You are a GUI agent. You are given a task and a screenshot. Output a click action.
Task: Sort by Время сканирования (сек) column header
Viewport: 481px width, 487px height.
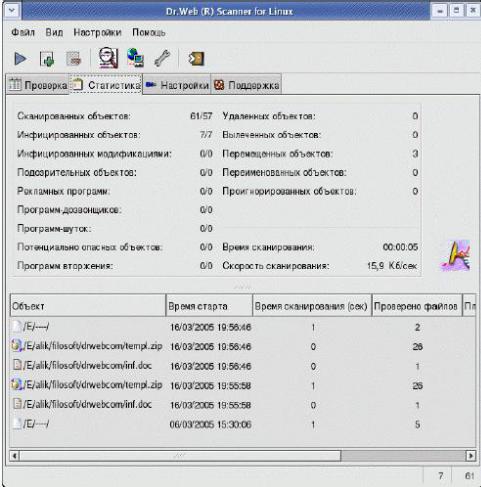point(312,305)
